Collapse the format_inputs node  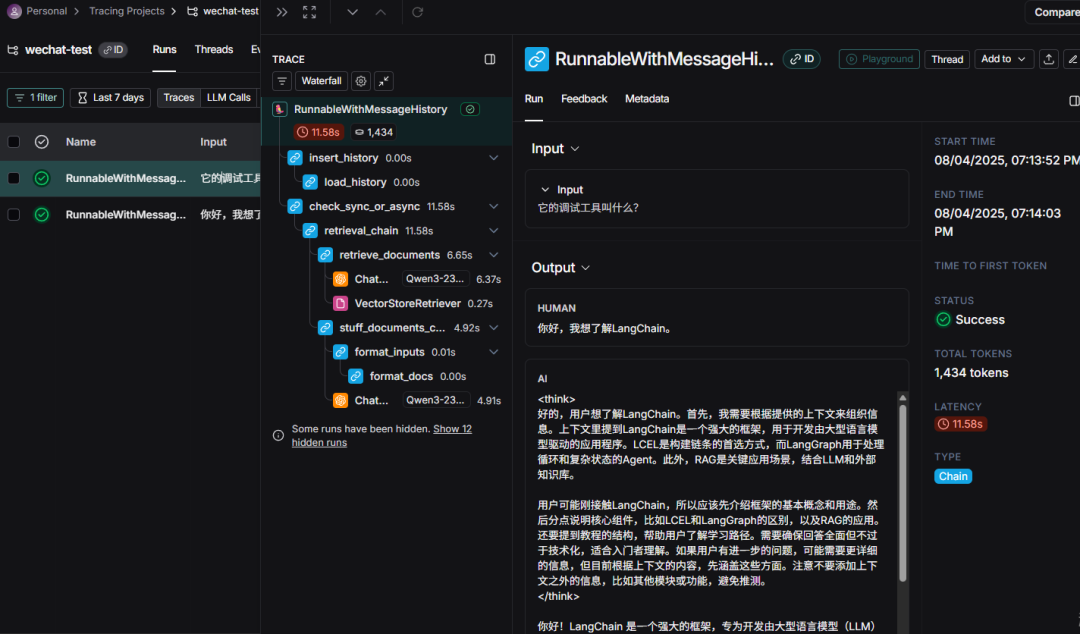tap(494, 351)
